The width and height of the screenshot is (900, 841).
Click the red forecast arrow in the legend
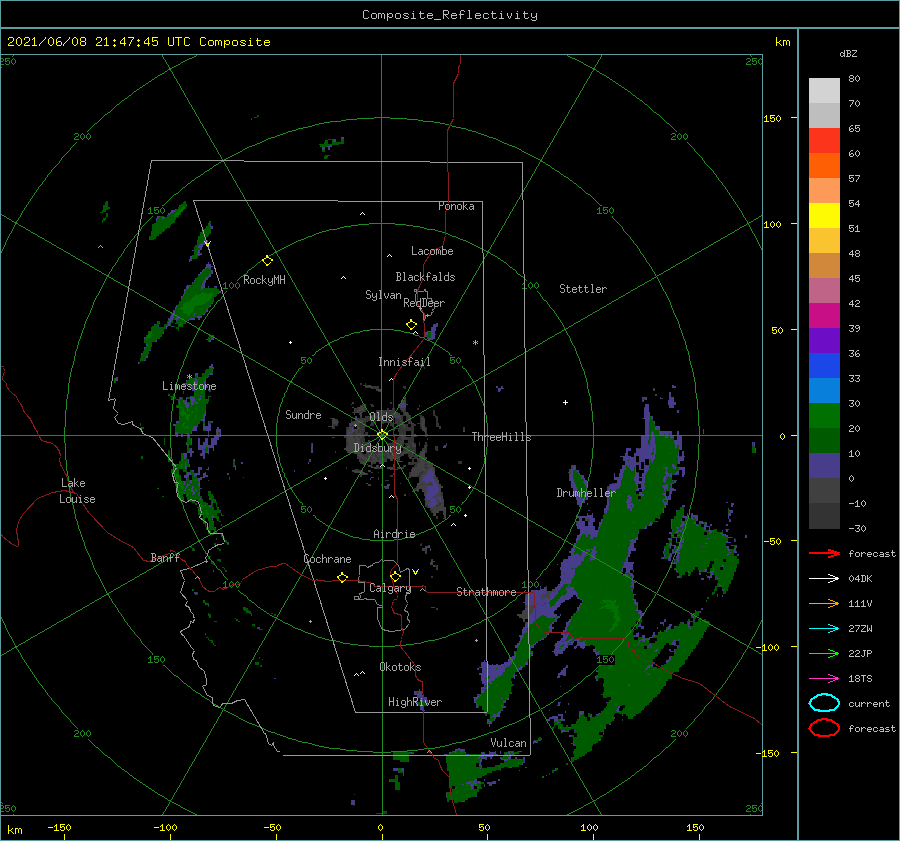pos(824,553)
